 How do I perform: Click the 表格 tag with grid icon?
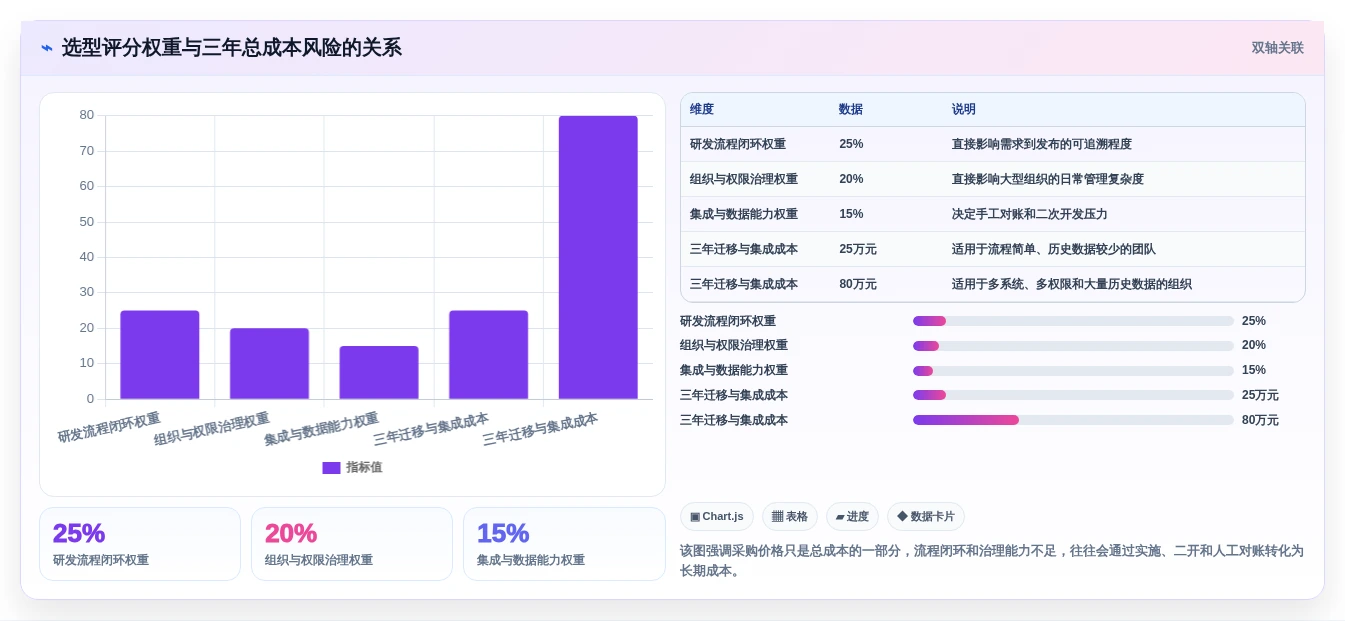(x=790, y=517)
